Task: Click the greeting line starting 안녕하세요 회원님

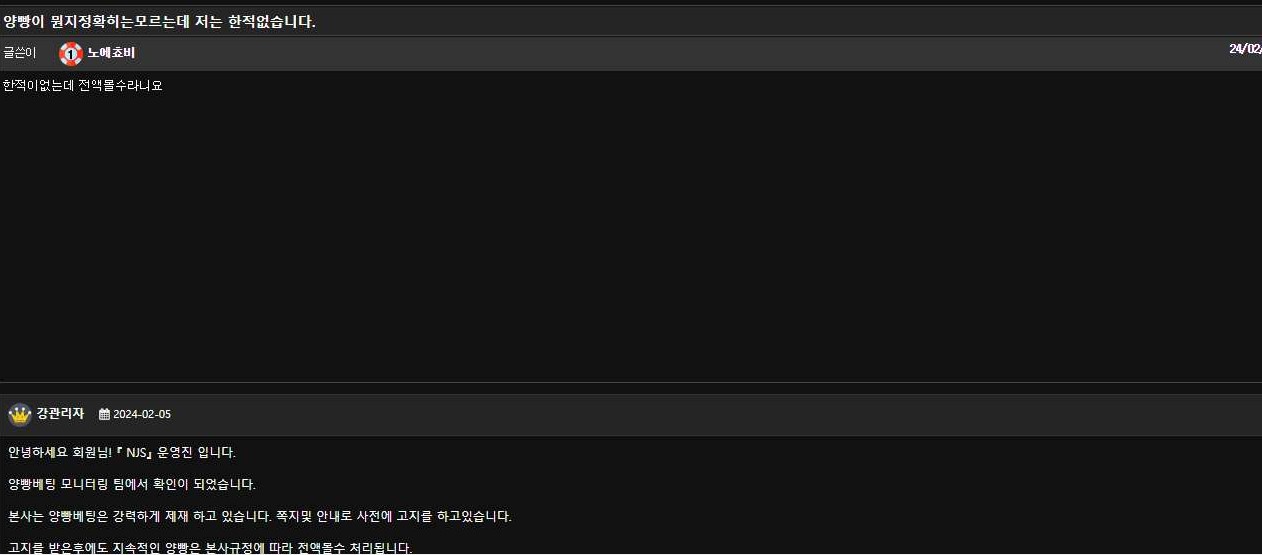Action: (122, 452)
